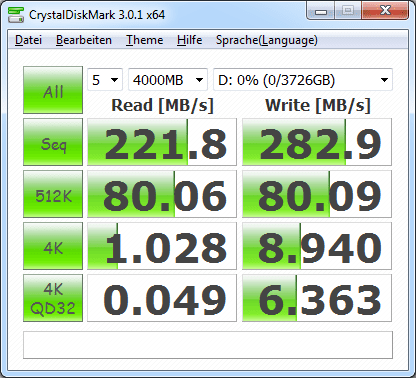Image resolution: width=416 pixels, height=378 pixels.
Task: Close the CrystalDiskMark window
Action: [x=385, y=11]
